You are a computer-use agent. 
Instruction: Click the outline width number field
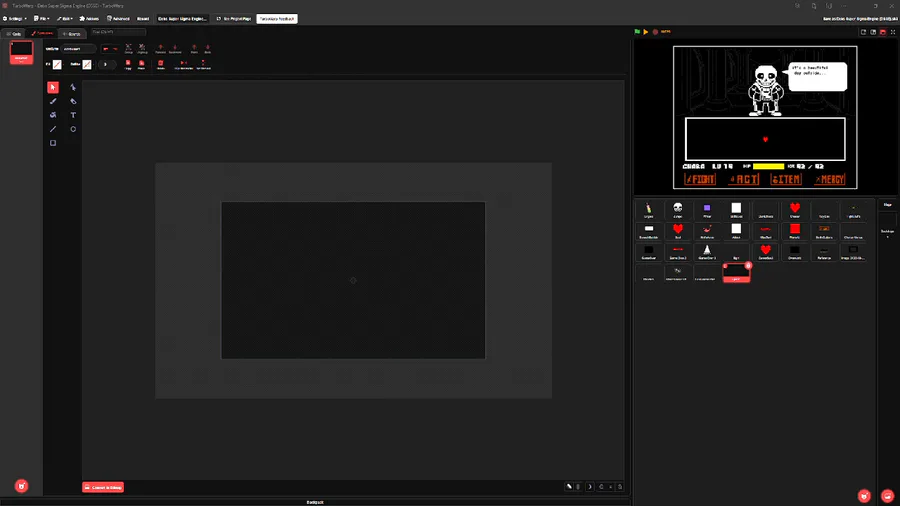click(106, 64)
